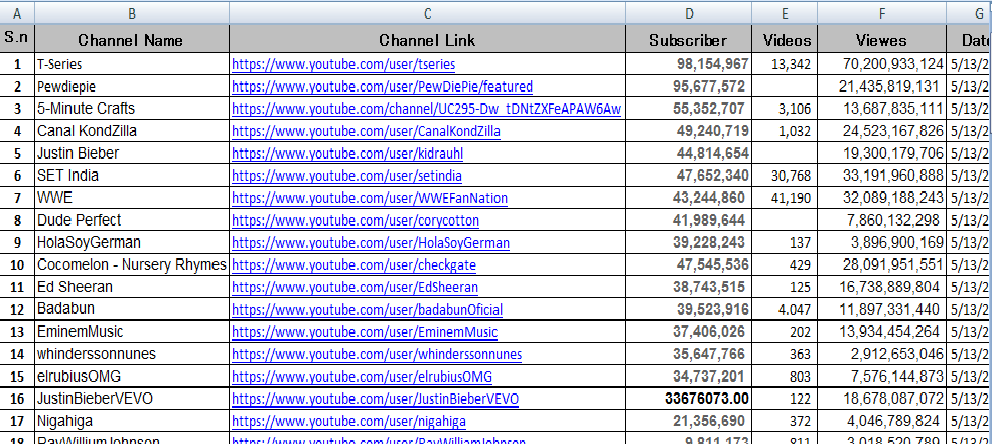Open the elrubiusOMG YouTube link

pos(362,377)
